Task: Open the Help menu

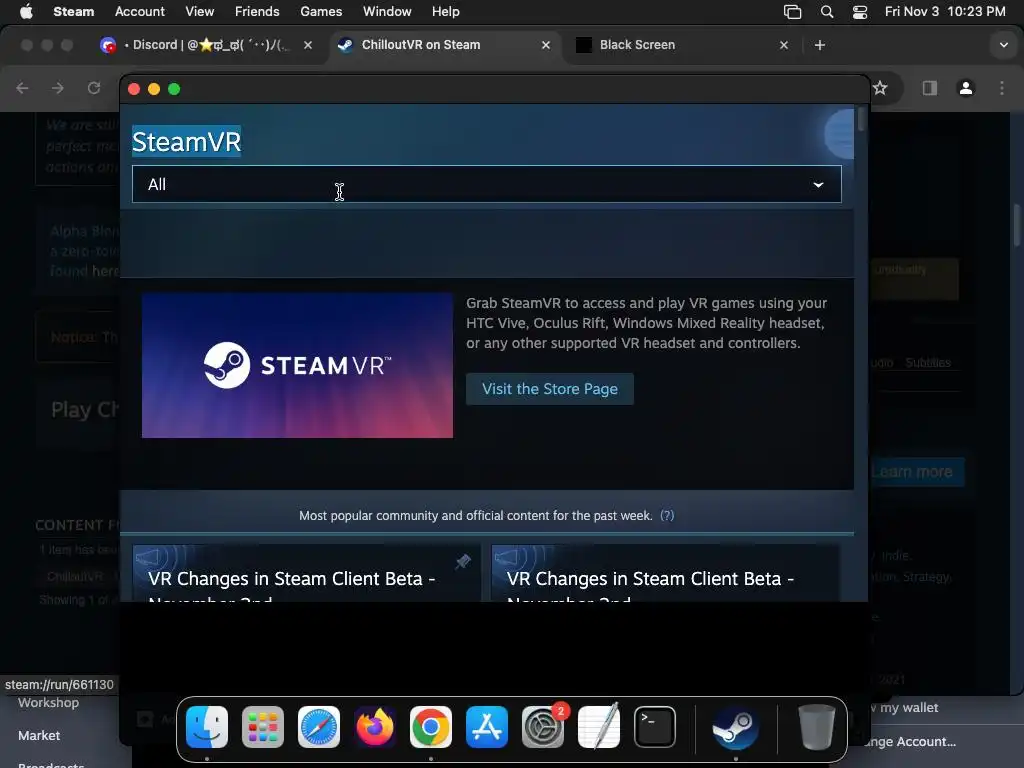Action: 445,11
